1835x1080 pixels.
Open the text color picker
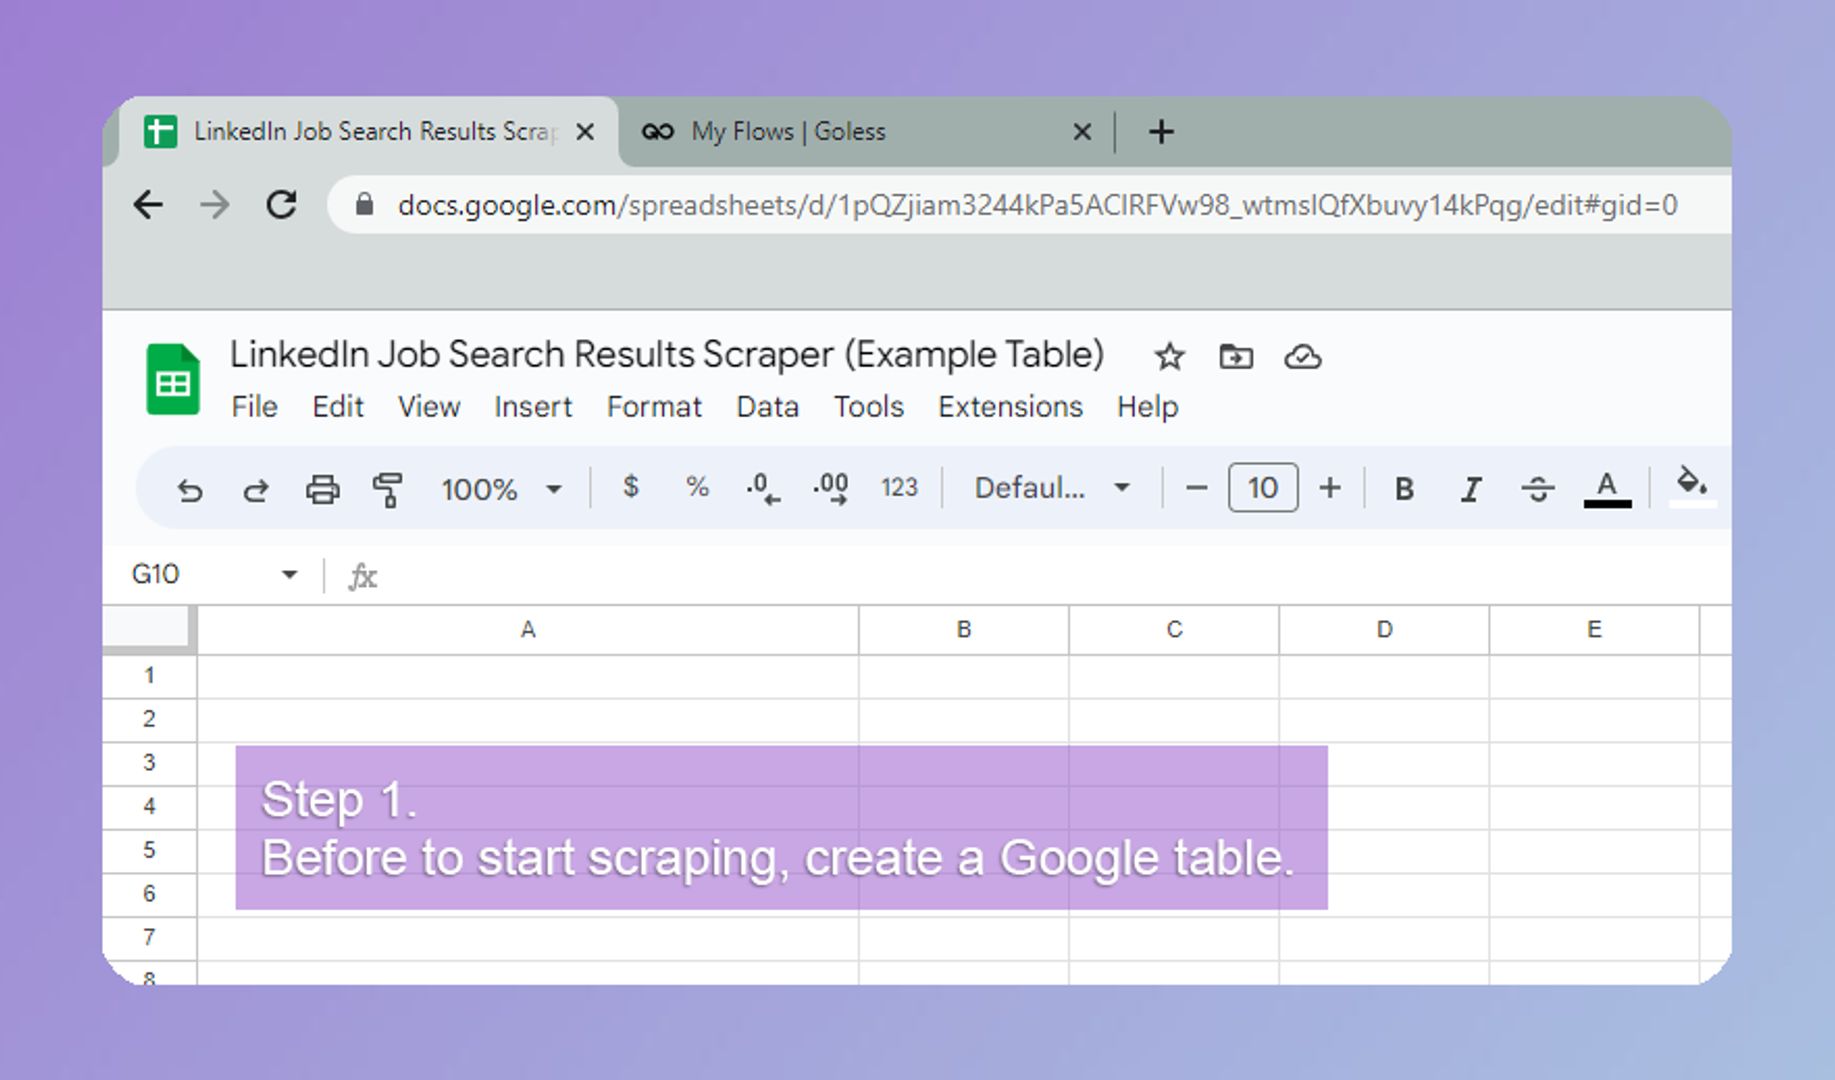click(x=1607, y=489)
